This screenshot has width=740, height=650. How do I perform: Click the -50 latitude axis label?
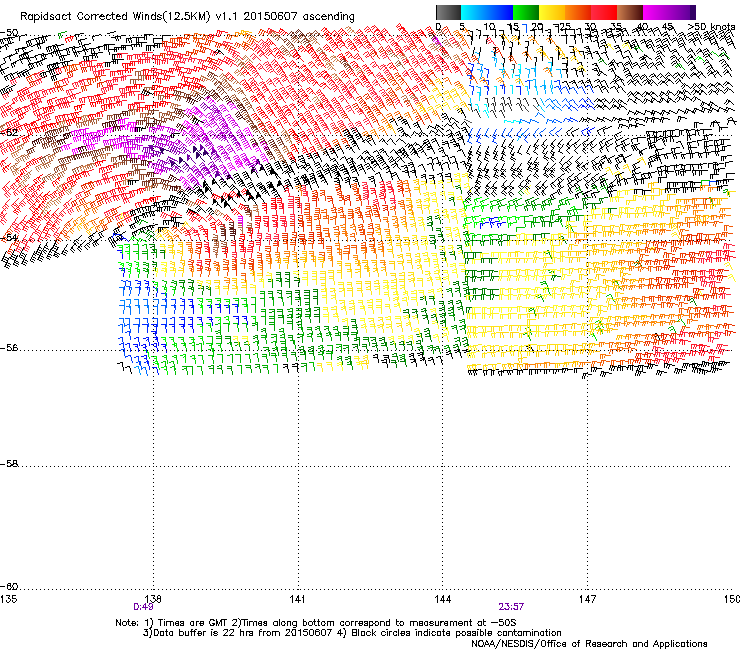(9, 33)
